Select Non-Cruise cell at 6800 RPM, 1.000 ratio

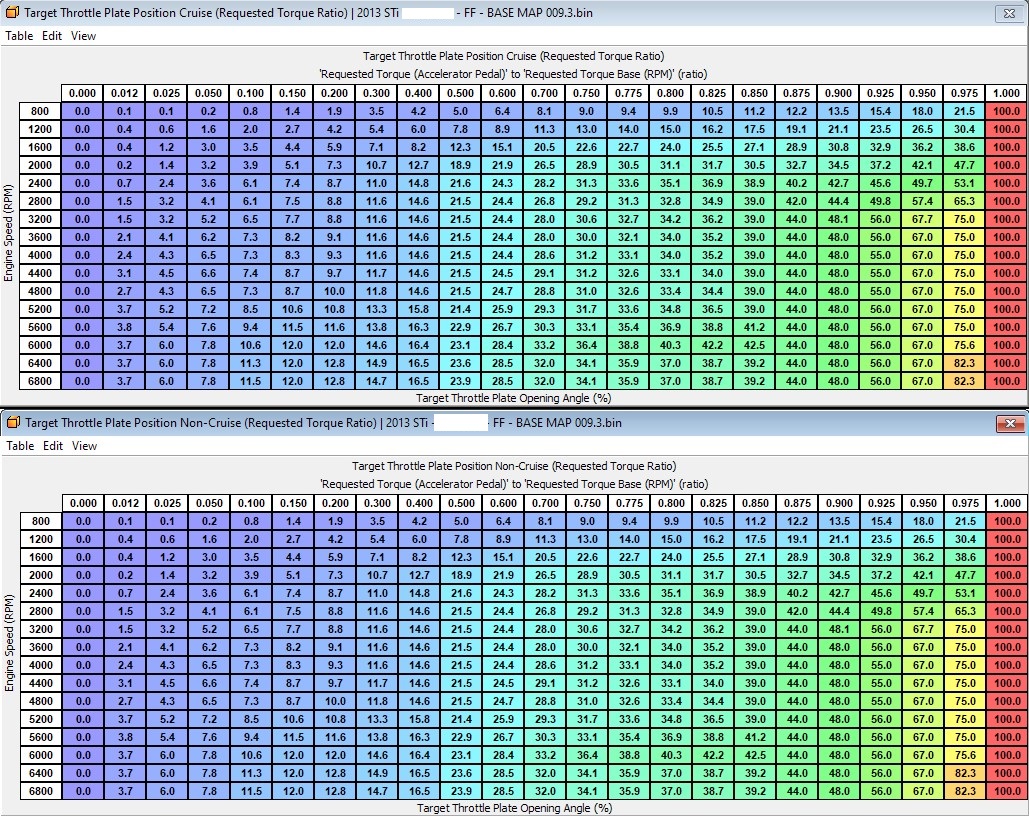[1006, 791]
